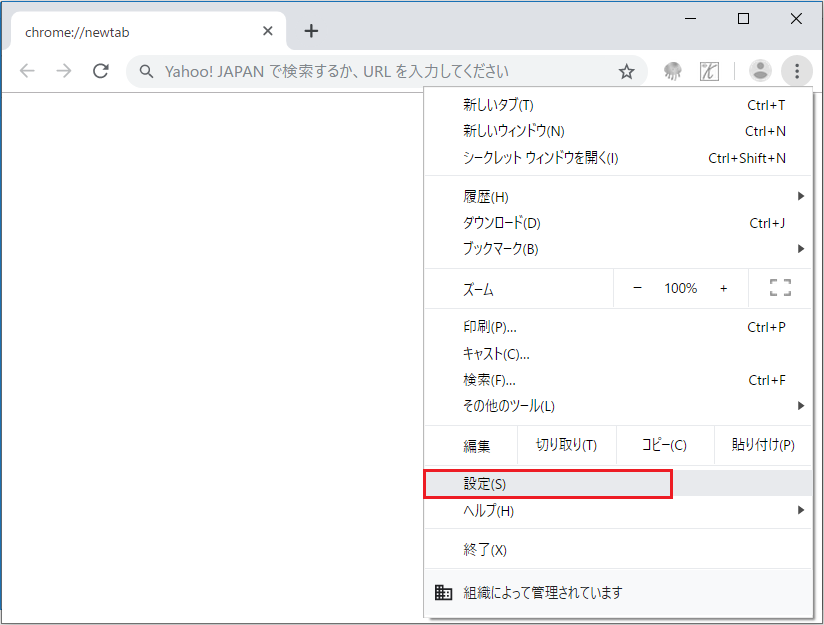This screenshot has height=625, width=824.
Task: Bookmark page with the star icon
Action: point(627,71)
